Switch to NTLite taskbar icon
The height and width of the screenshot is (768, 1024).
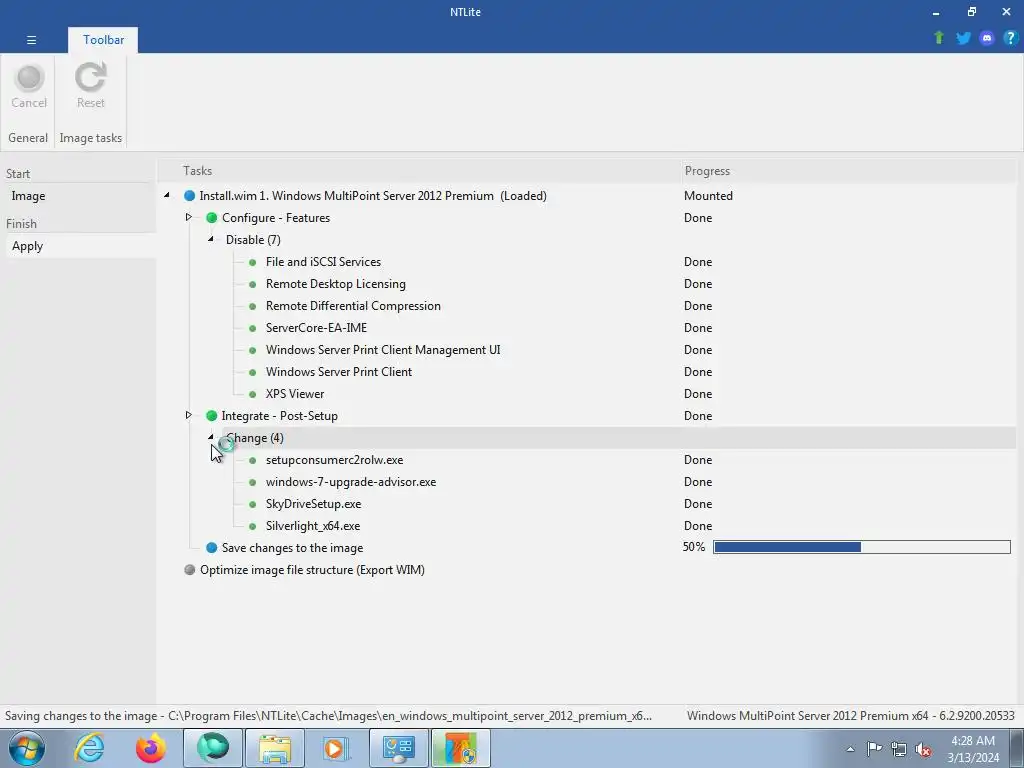tap(460, 748)
